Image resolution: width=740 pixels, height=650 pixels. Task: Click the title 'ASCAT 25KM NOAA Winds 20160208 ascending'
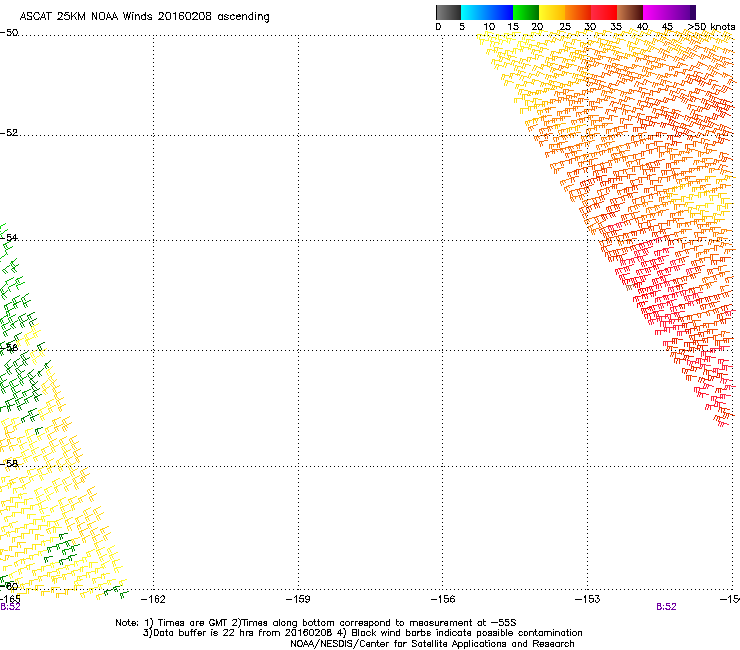[144, 17]
